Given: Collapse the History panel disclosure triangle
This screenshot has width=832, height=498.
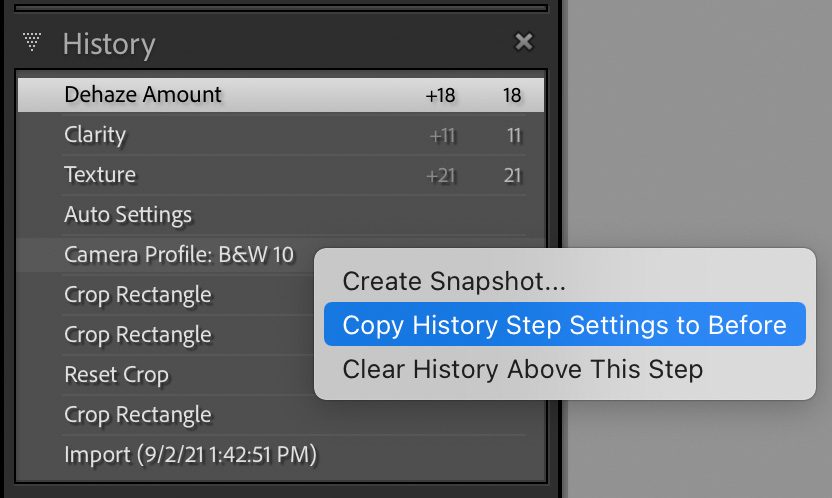Looking at the screenshot, I should (x=32, y=42).
